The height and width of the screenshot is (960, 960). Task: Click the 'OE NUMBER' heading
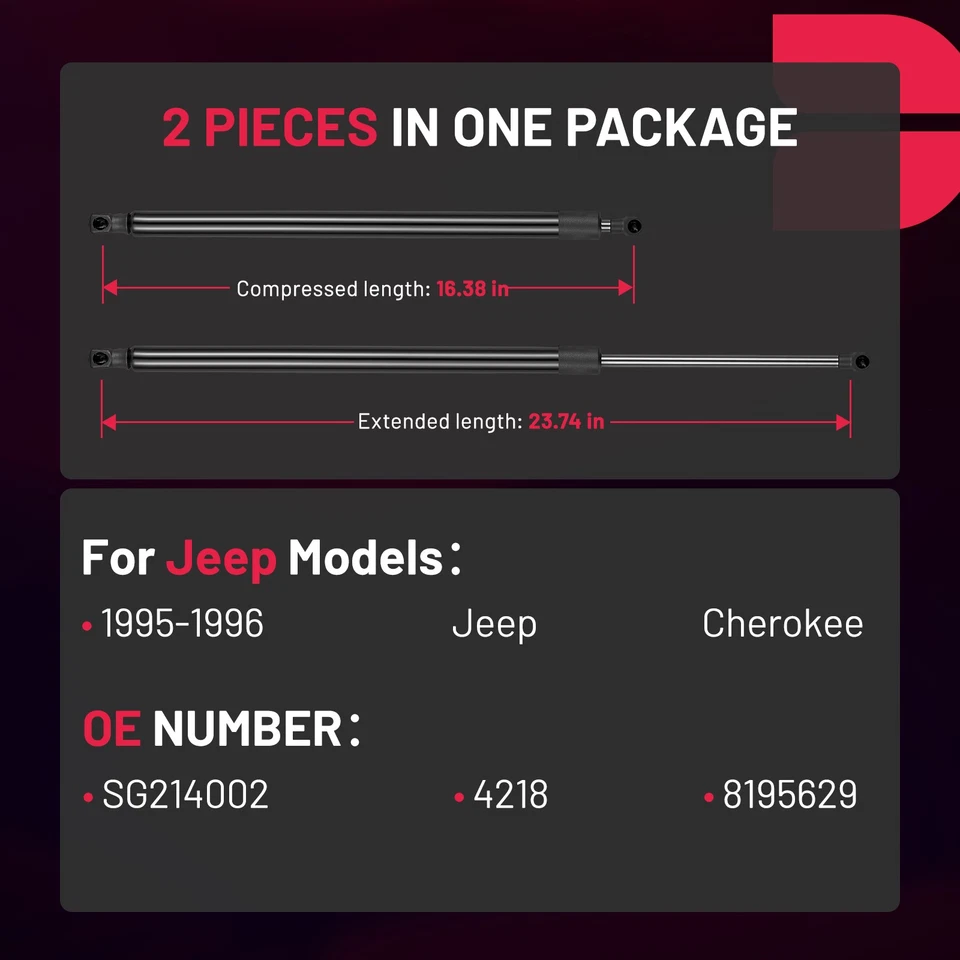[221, 729]
